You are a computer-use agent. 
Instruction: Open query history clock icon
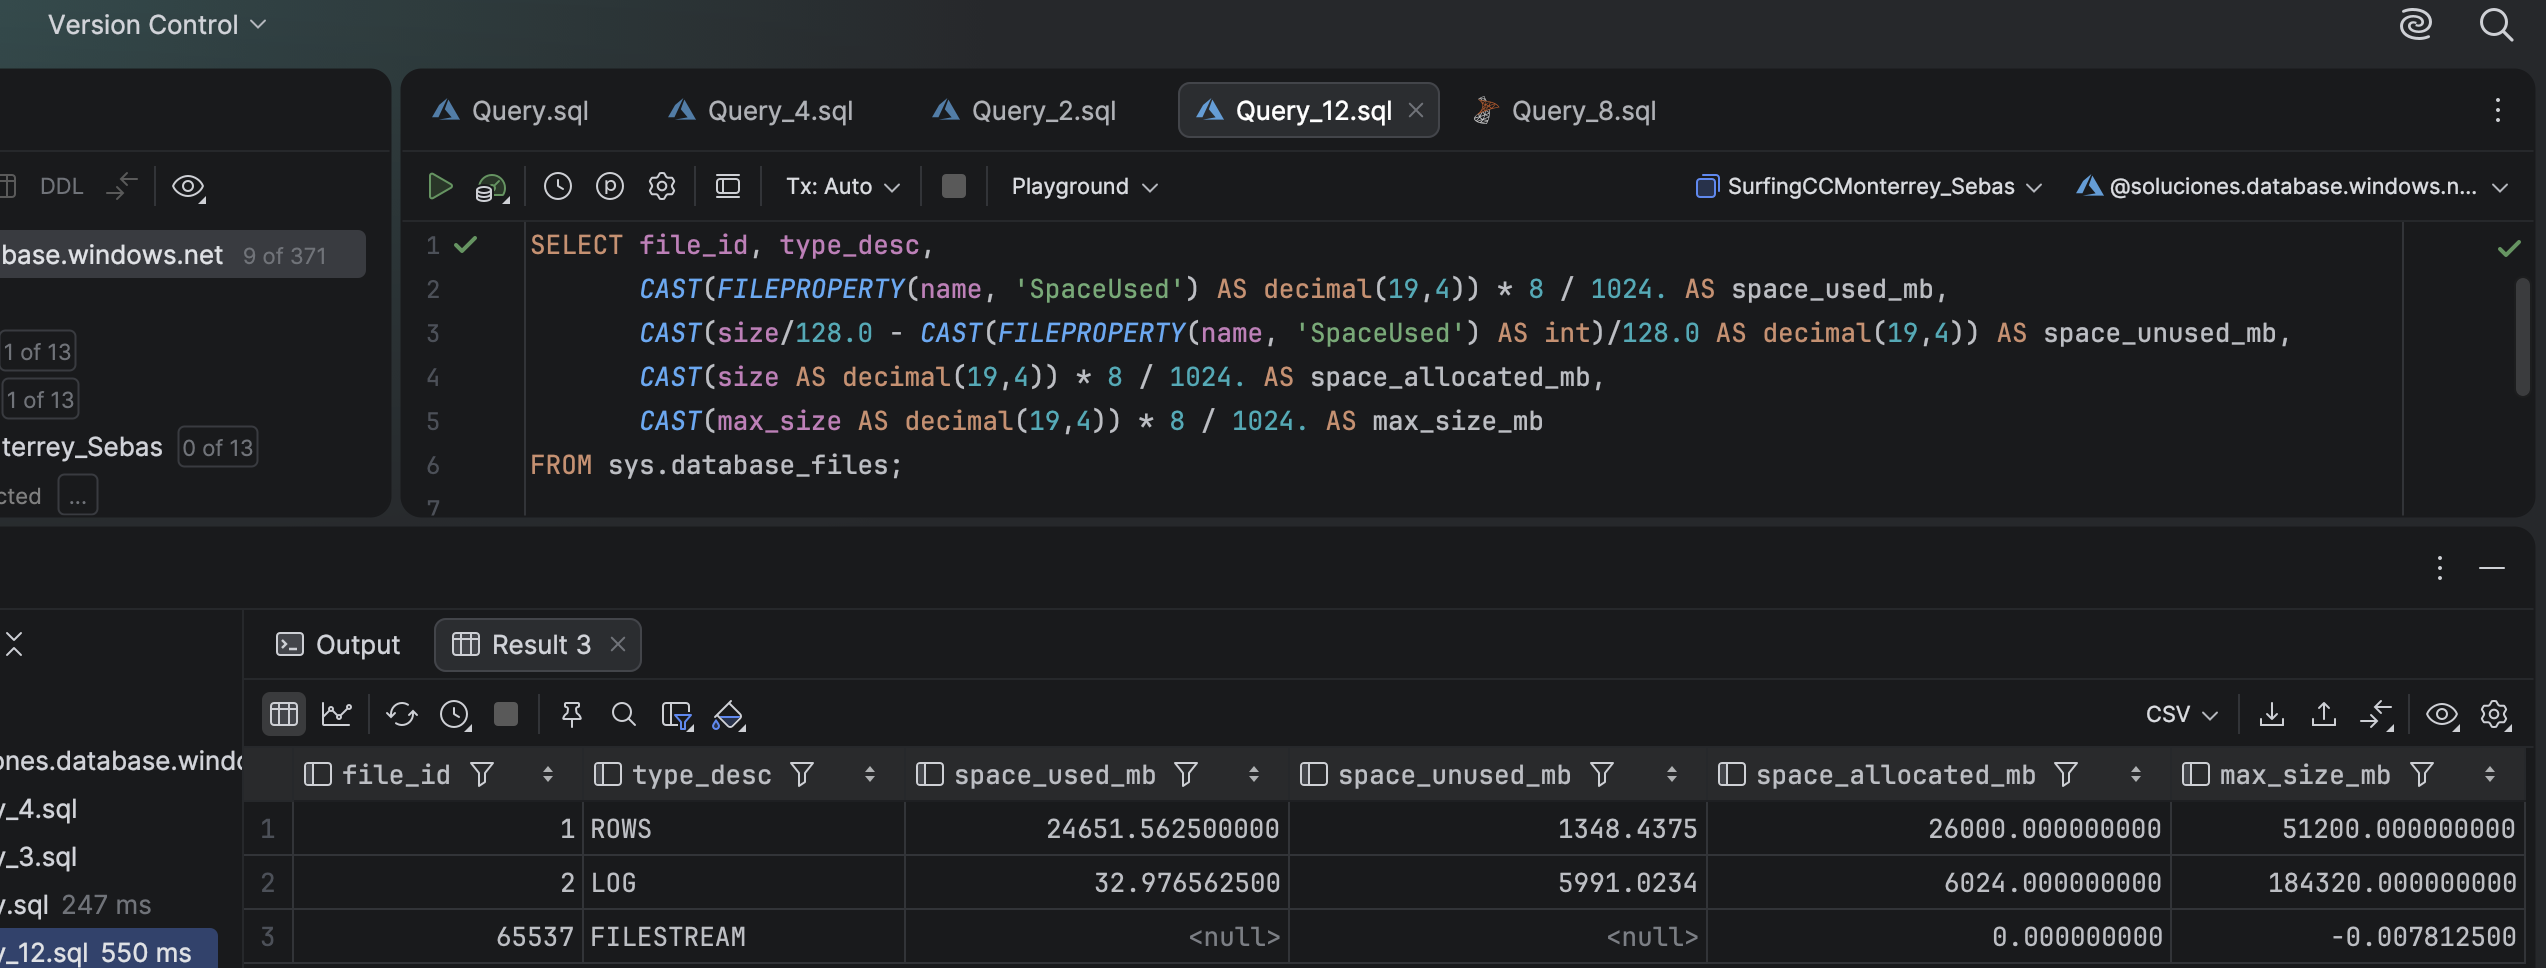click(557, 186)
